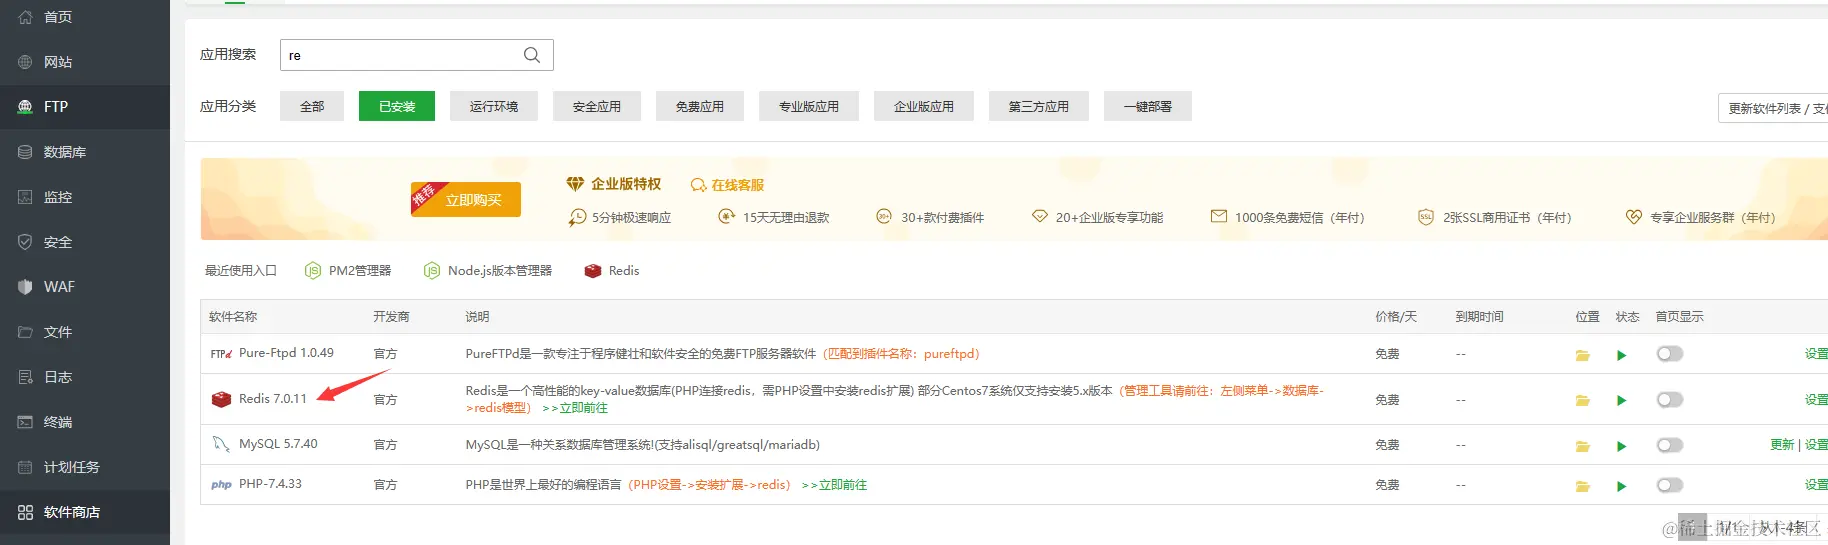Click the green status play icon for Redis
The image size is (1828, 545).
tap(1621, 400)
